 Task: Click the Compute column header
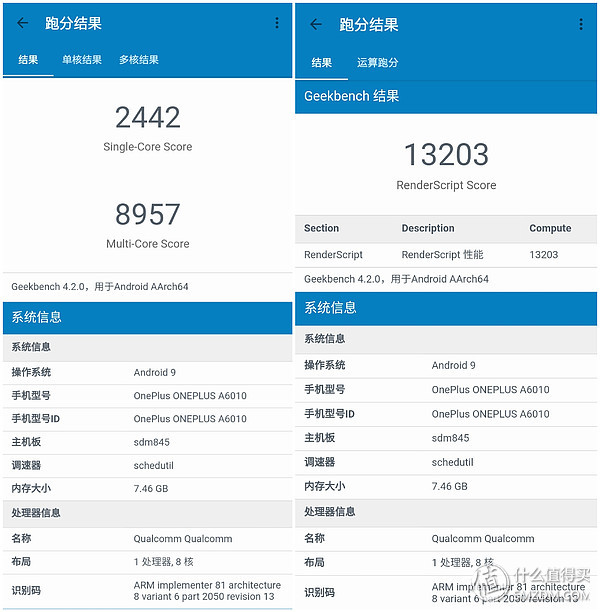(x=550, y=228)
